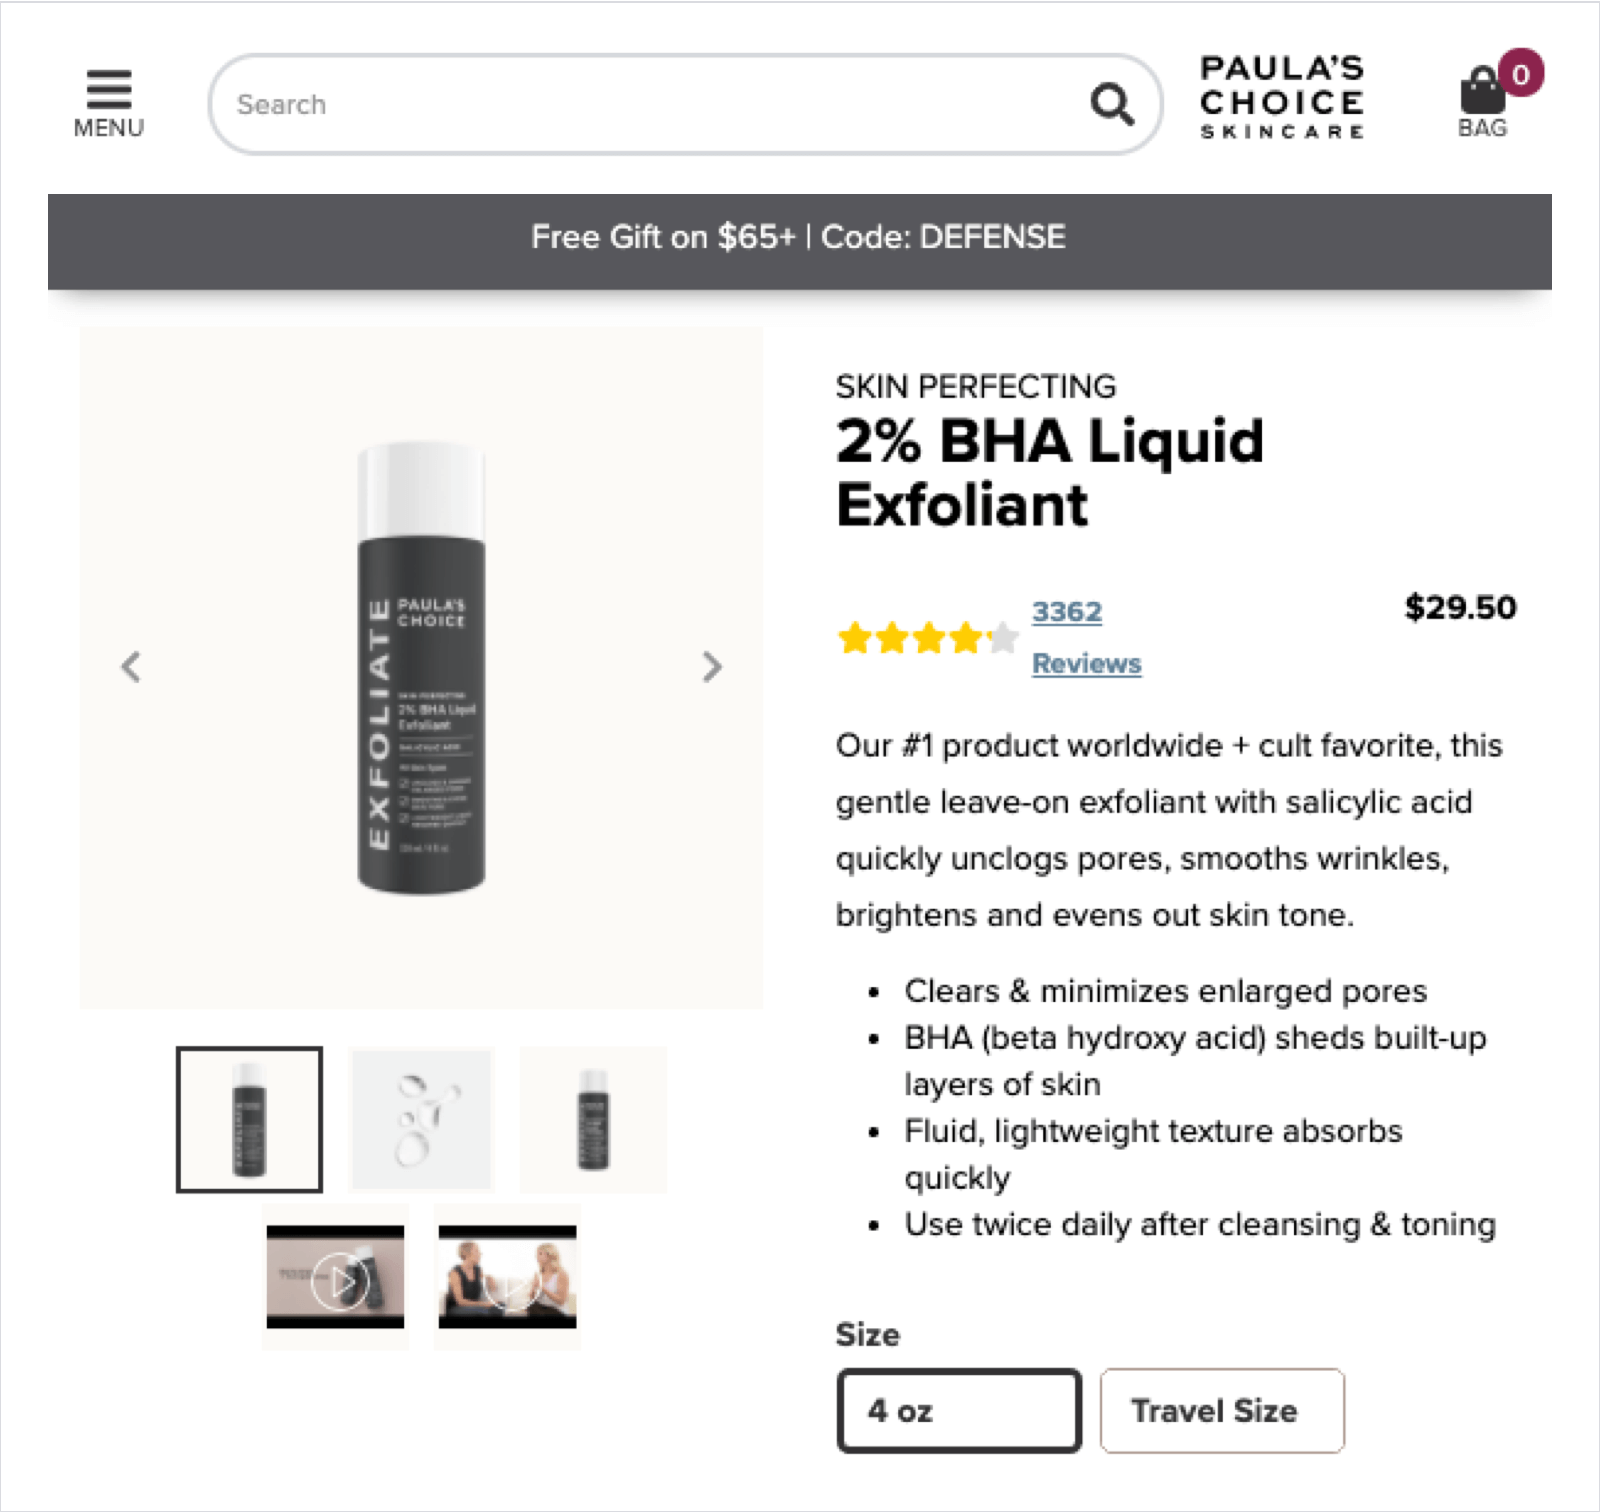Show next product image with right arrow

point(711,667)
